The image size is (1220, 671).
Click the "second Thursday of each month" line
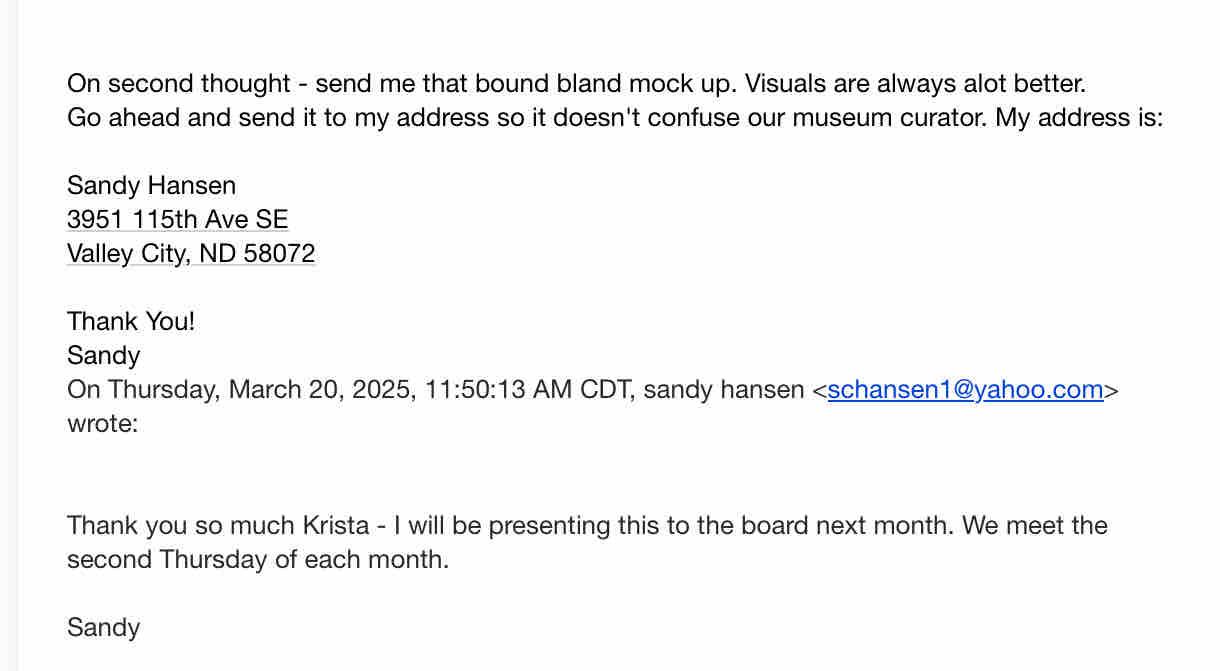(257, 560)
